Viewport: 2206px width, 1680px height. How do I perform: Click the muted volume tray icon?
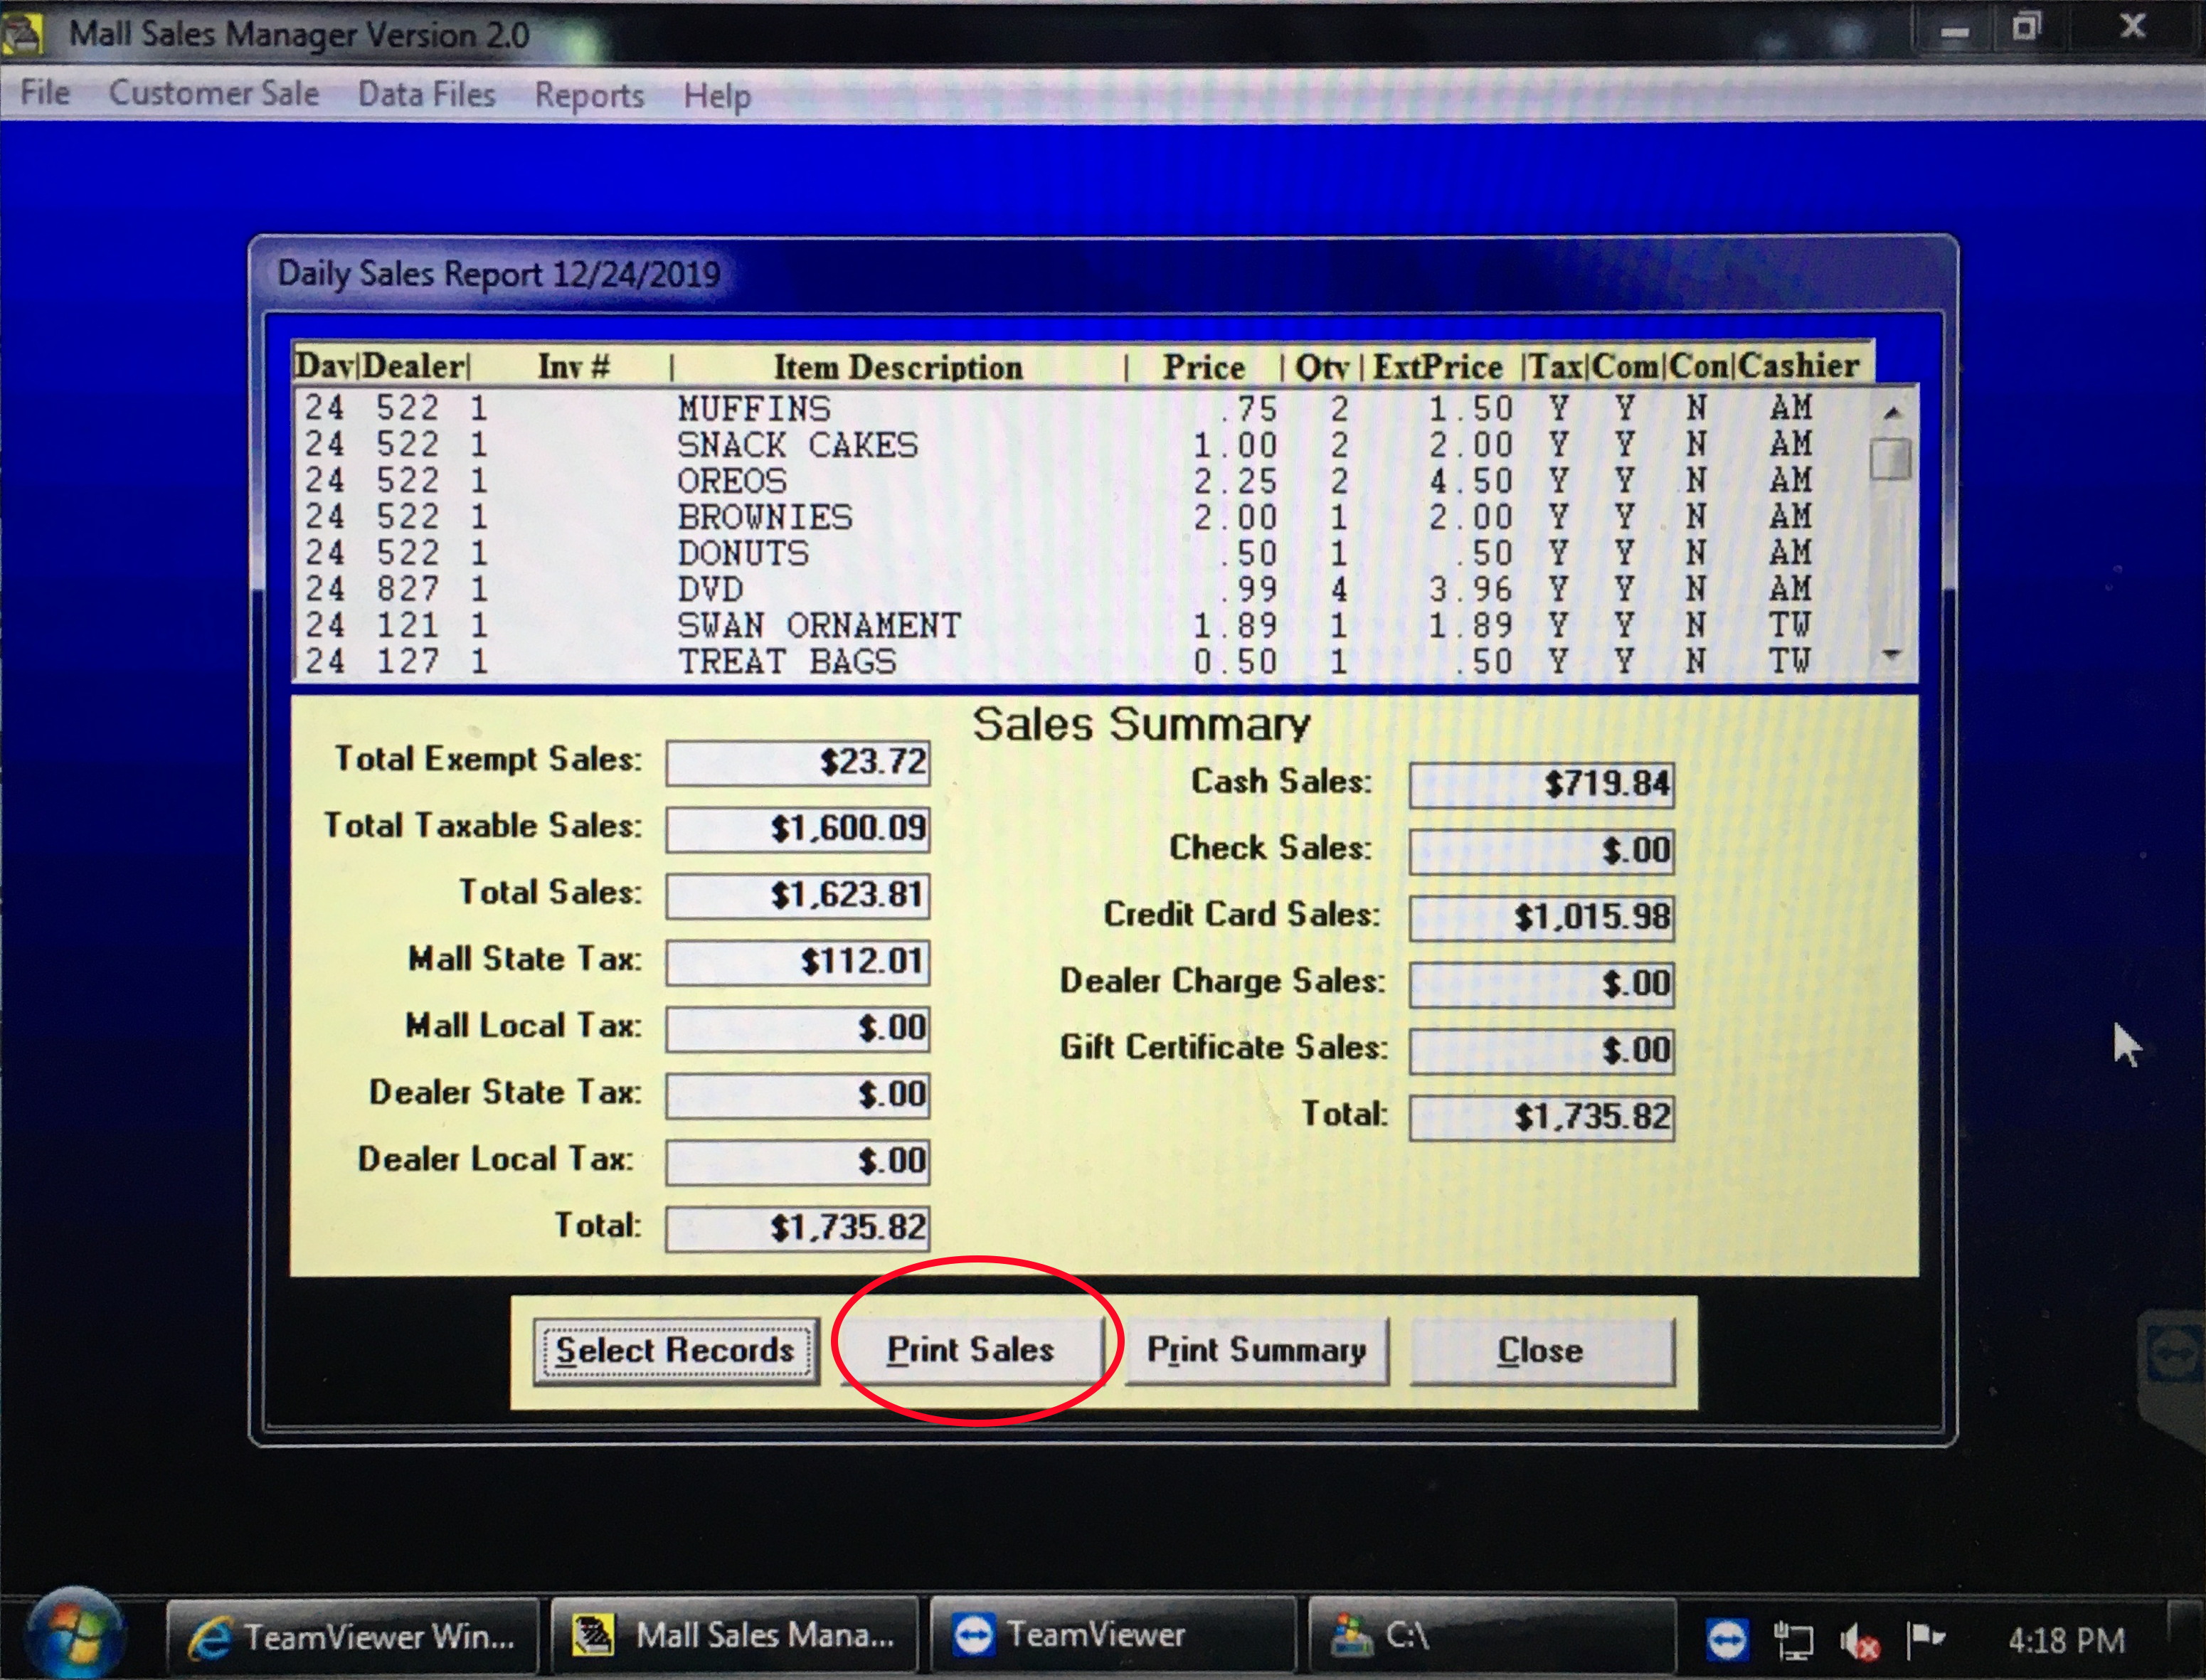[x=1859, y=1641]
